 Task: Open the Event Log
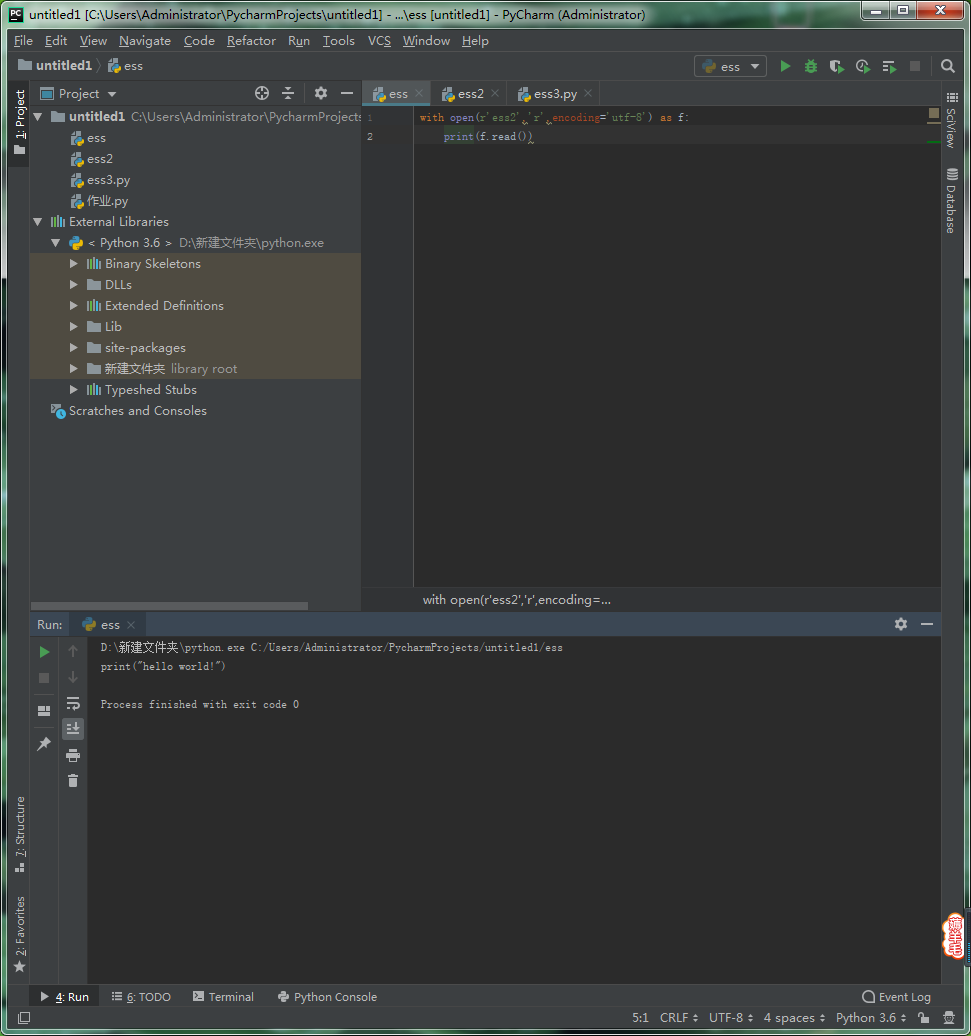tap(896, 996)
